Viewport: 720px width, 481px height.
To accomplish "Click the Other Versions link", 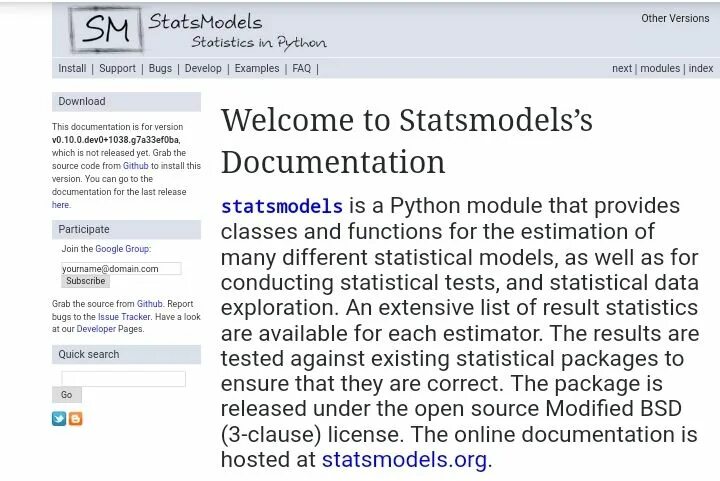I will pos(675,18).
